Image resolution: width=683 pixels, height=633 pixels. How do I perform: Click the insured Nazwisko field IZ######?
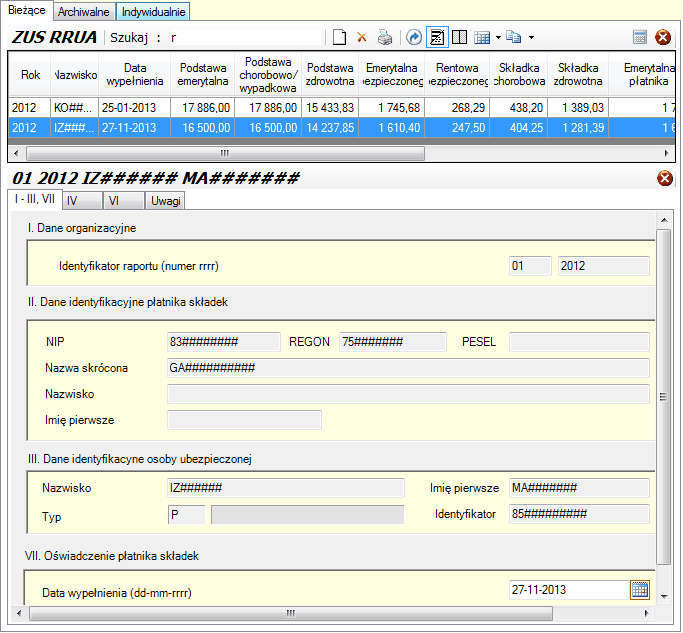click(286, 488)
